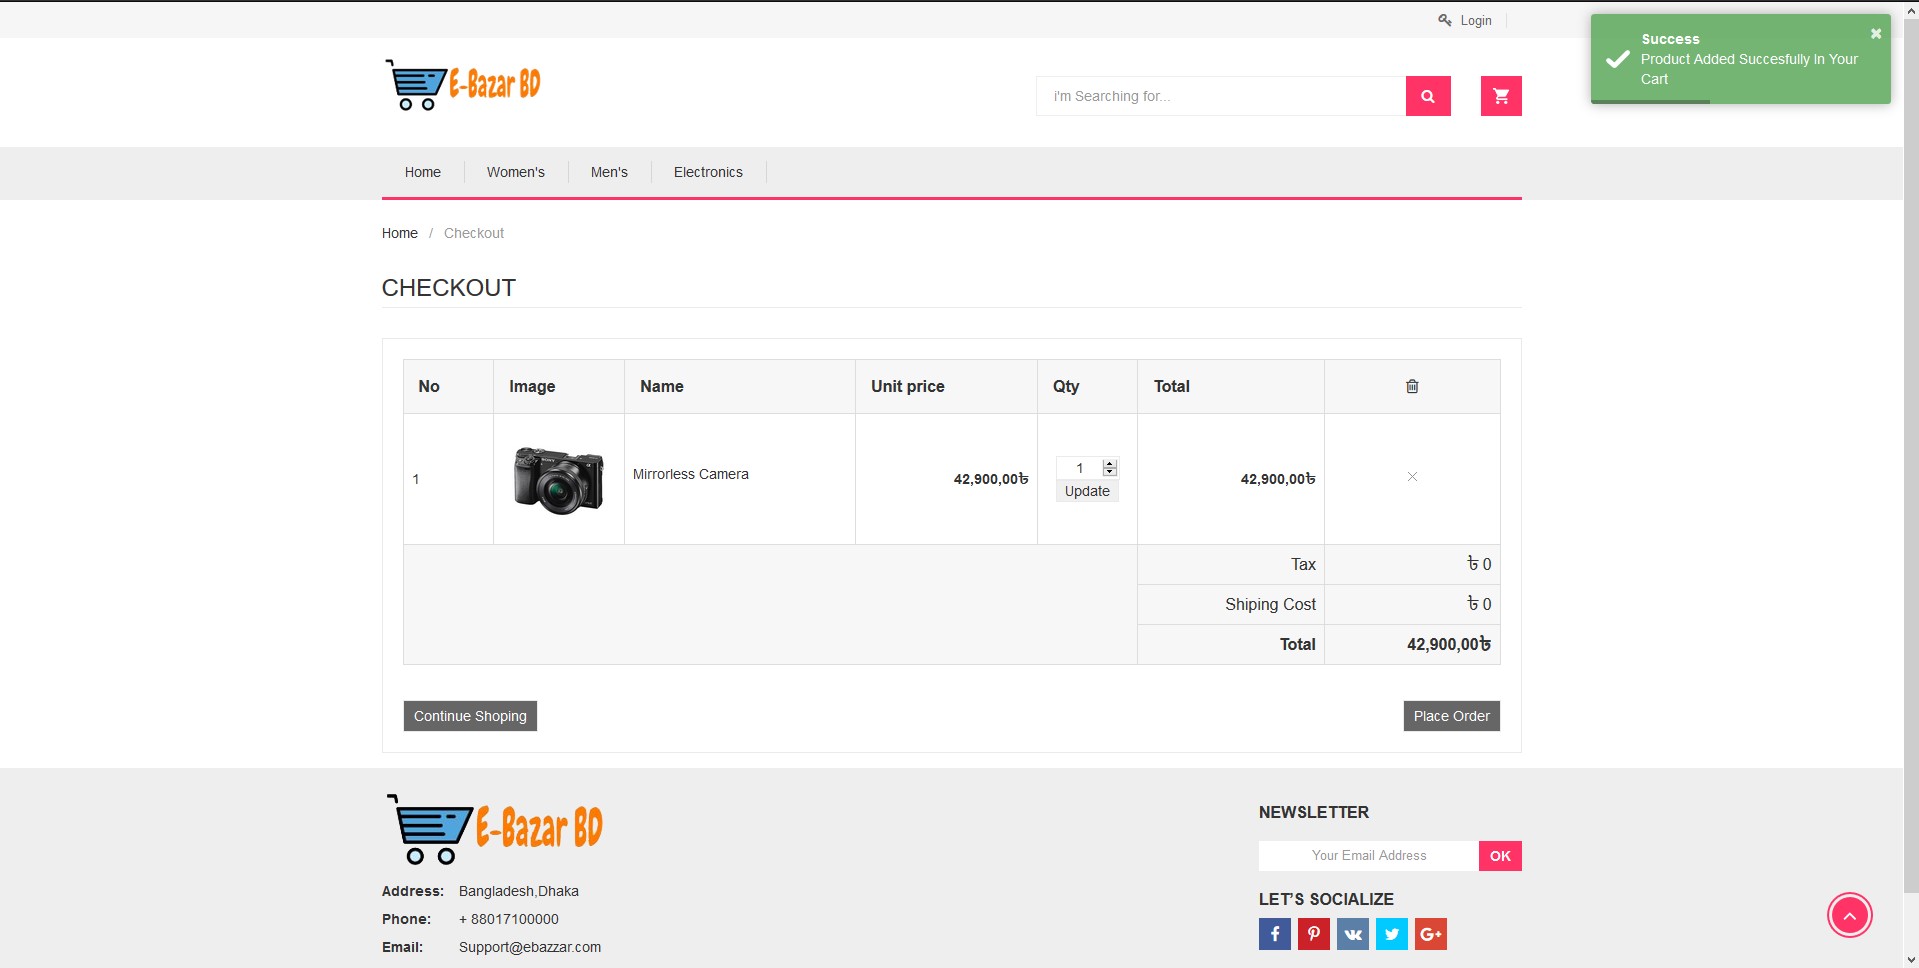Click the trash icon in table header
The image size is (1919, 968).
(x=1412, y=386)
